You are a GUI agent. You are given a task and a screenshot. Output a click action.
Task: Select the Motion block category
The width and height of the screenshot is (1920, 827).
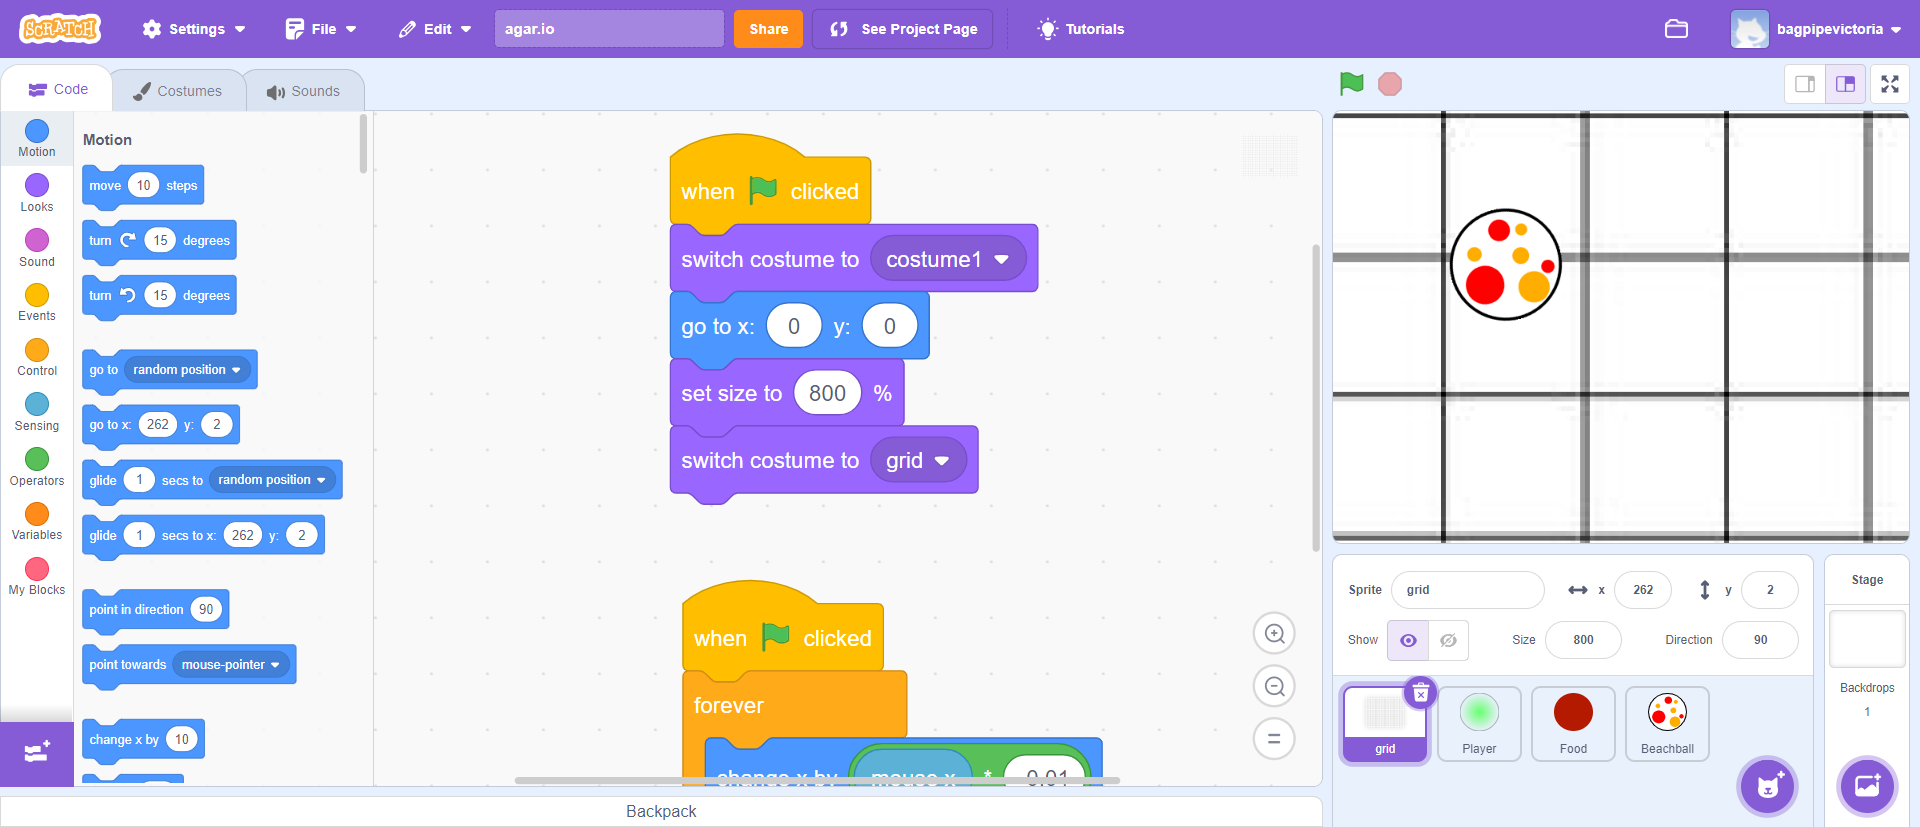(37, 139)
